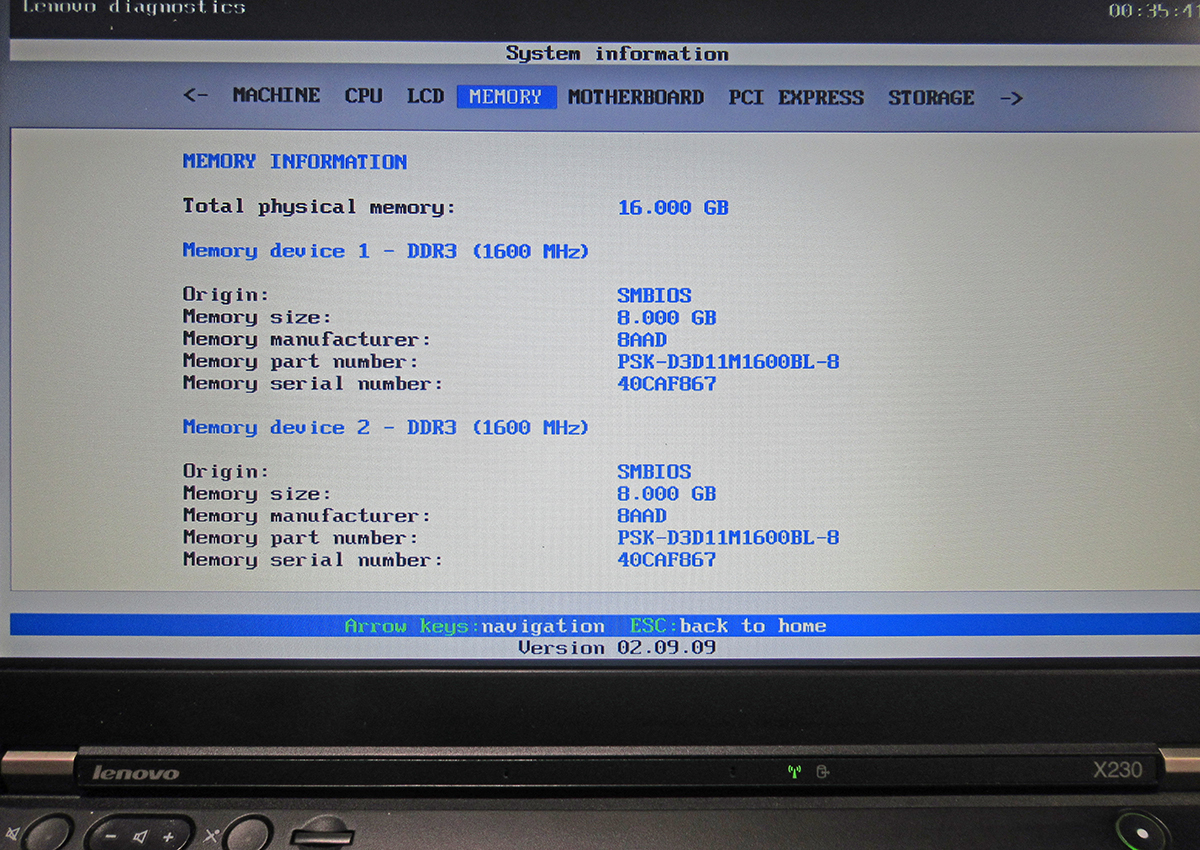Select 8.000 GB size for device 2

pos(667,493)
